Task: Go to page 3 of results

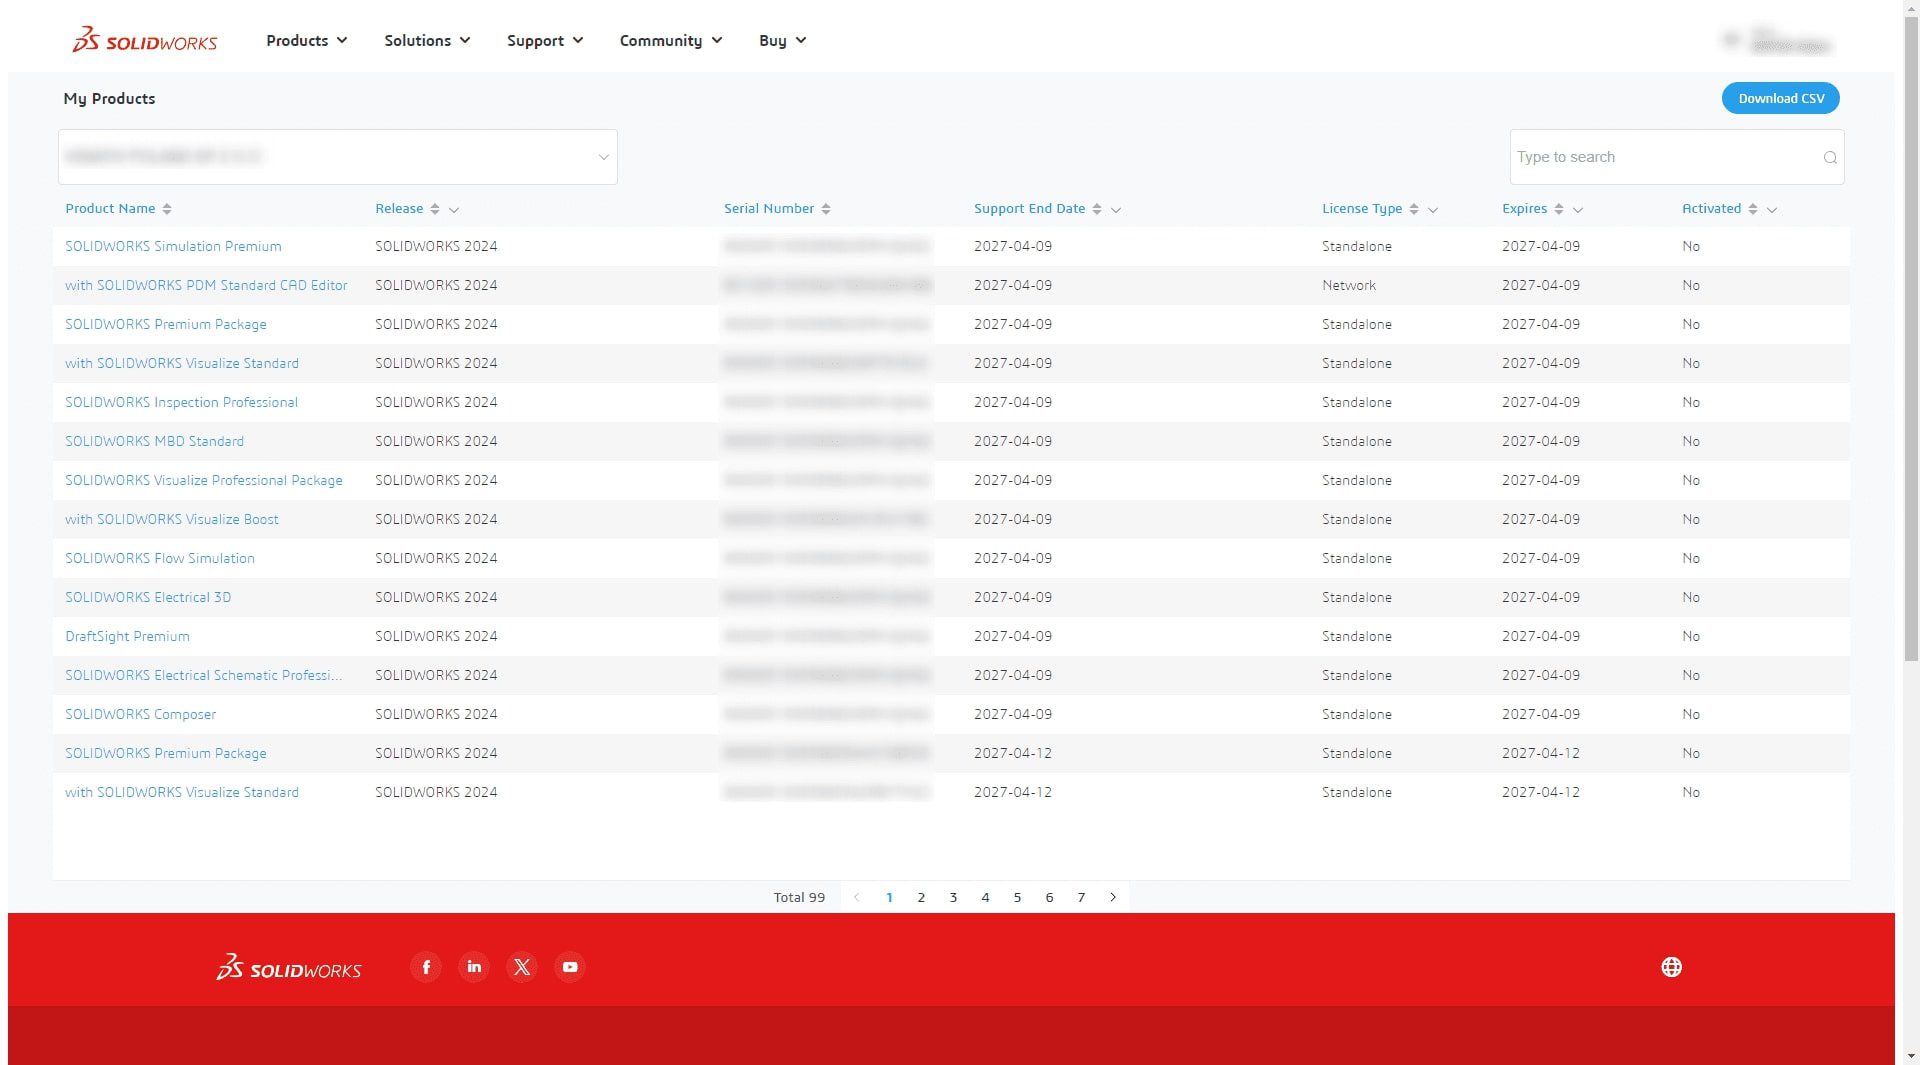Action: (x=953, y=897)
